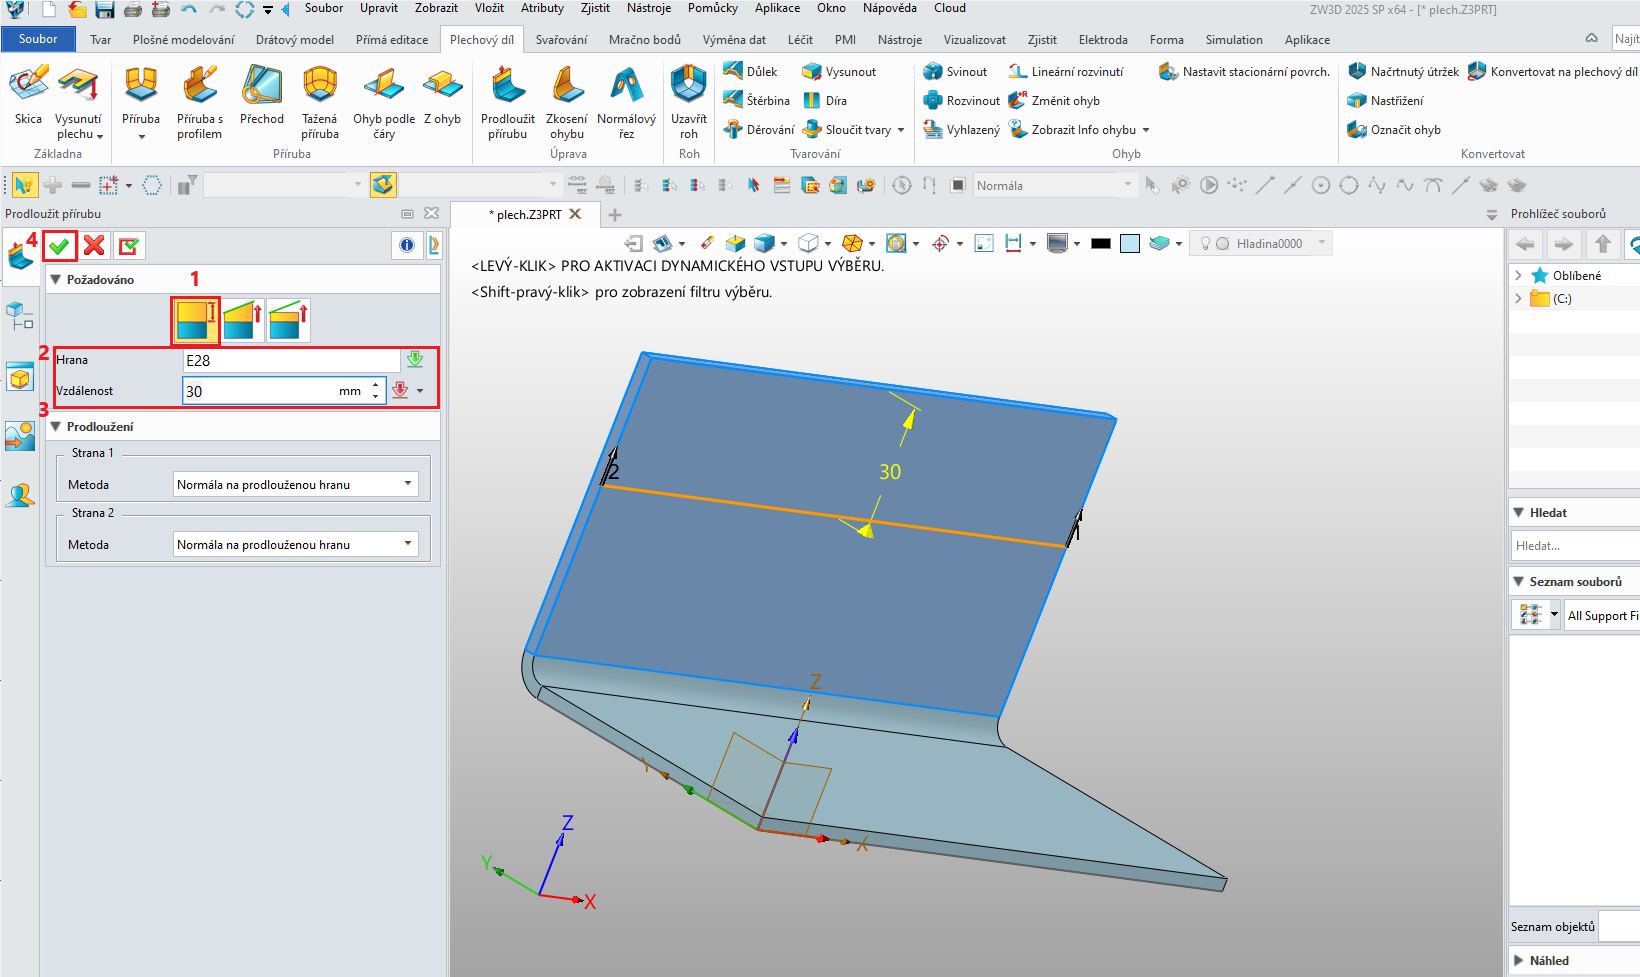Click the Prodloužit přírubu ribbon tool
The height and width of the screenshot is (977, 1640).
coord(508,103)
